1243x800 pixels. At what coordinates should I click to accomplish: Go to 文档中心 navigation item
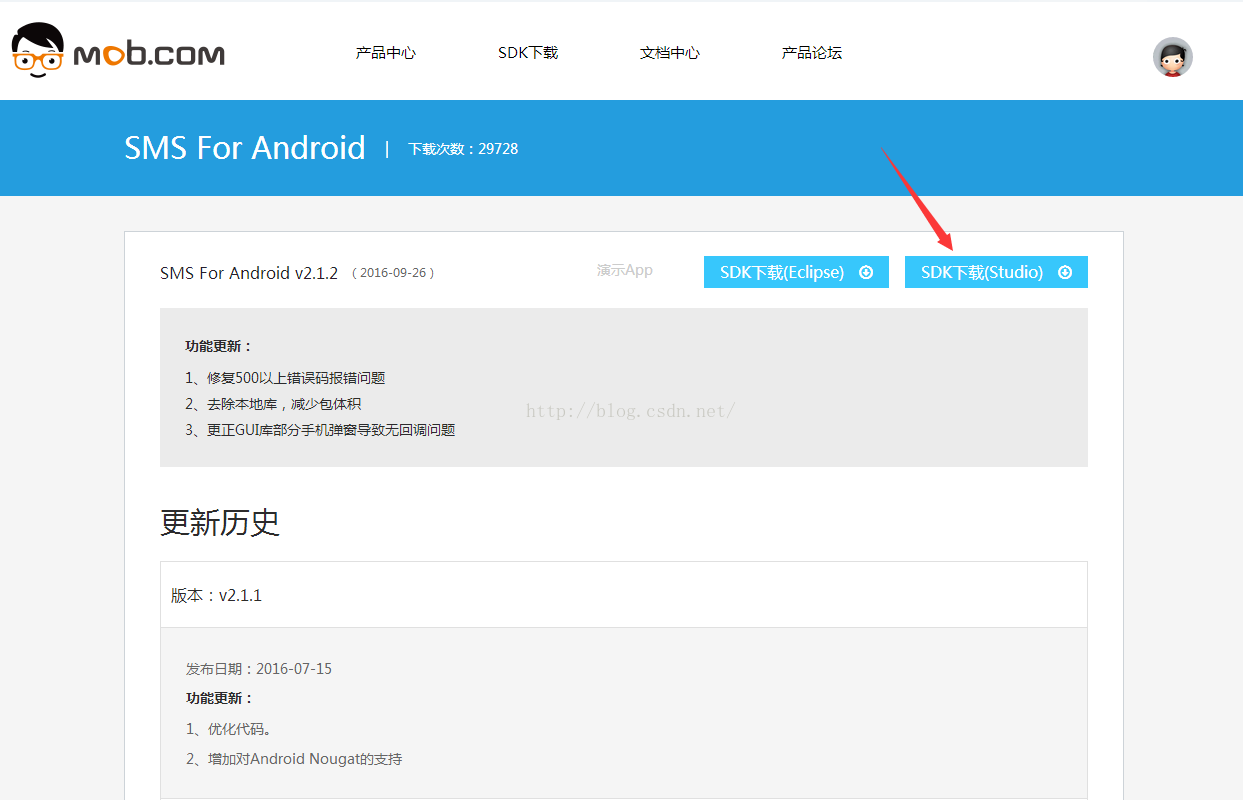670,53
